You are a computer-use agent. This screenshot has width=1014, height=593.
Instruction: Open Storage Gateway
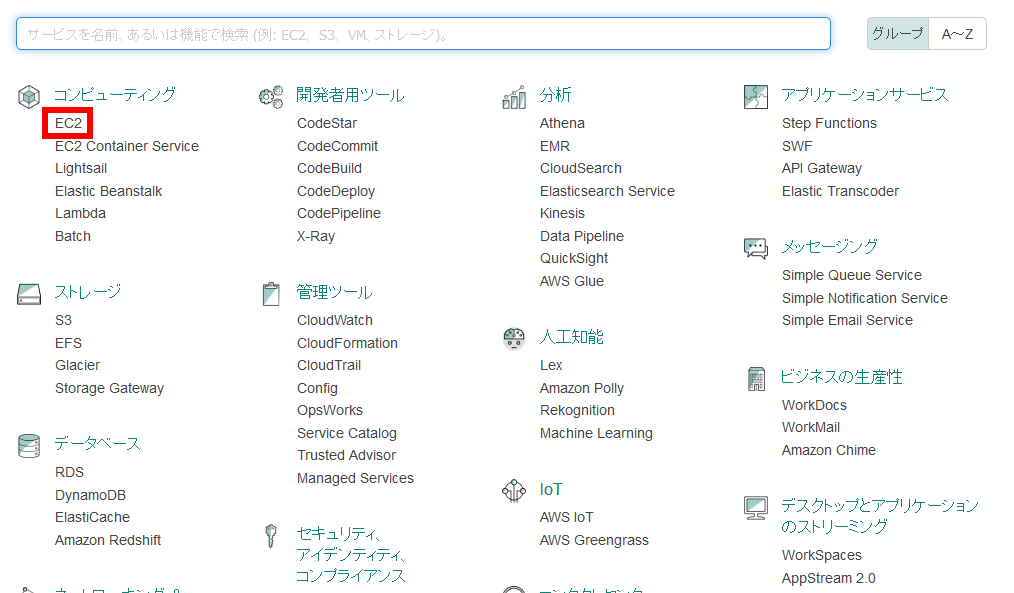109,388
